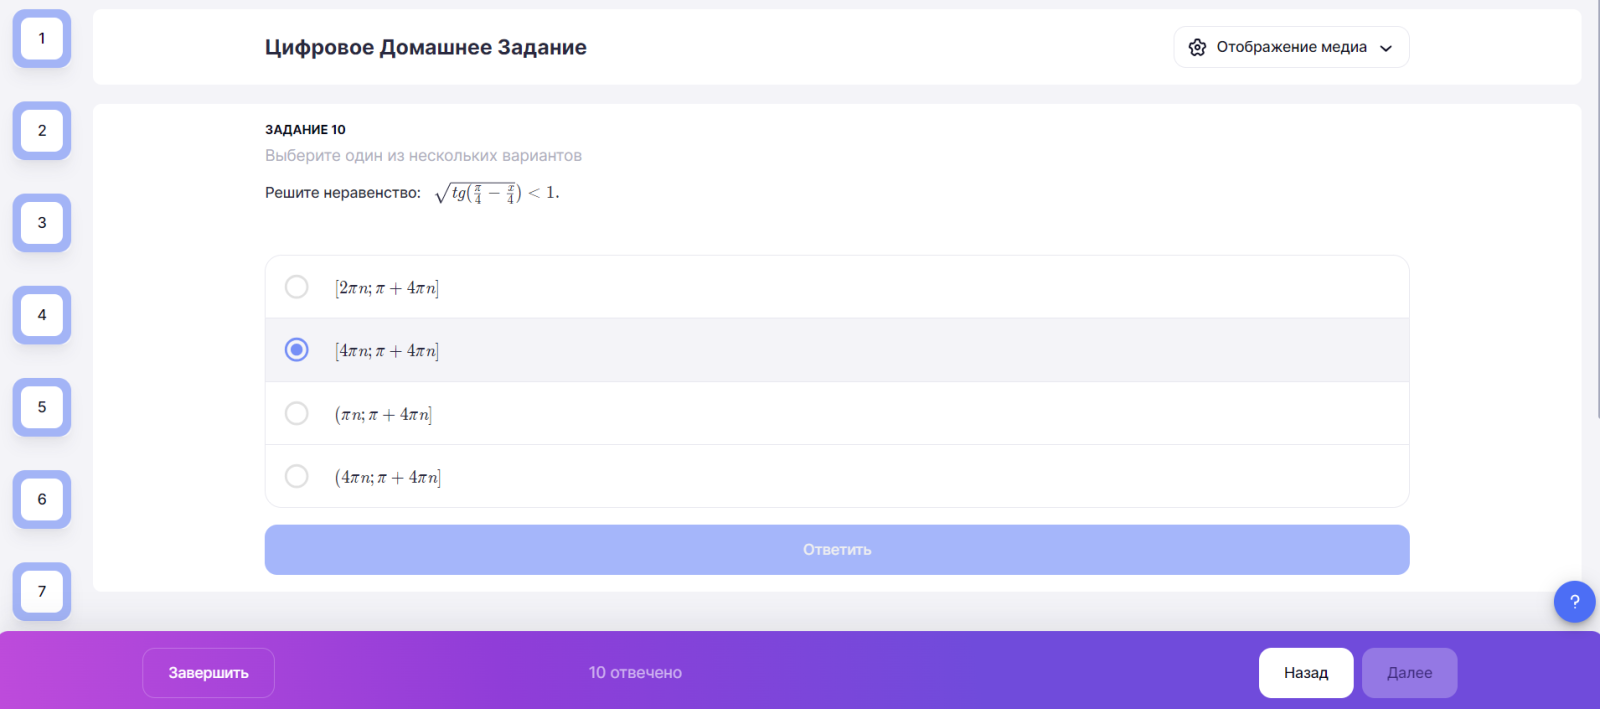Click the 'ЗАДАНИЕ 10' heading
Screen dimensions: 1600x709
coord(305,130)
